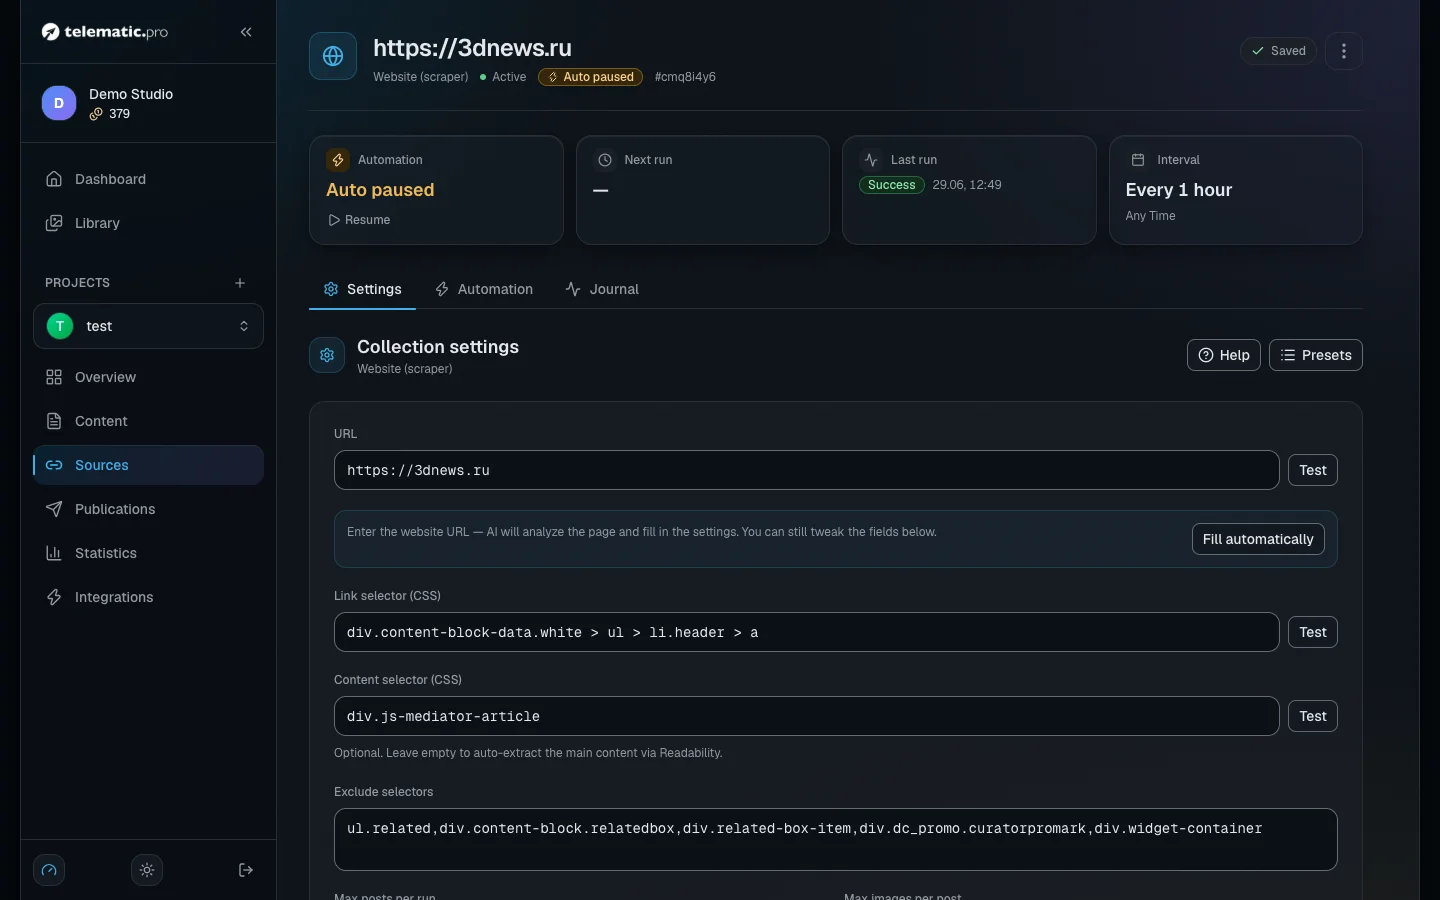
Task: Open the Help button
Action: [x=1224, y=355]
